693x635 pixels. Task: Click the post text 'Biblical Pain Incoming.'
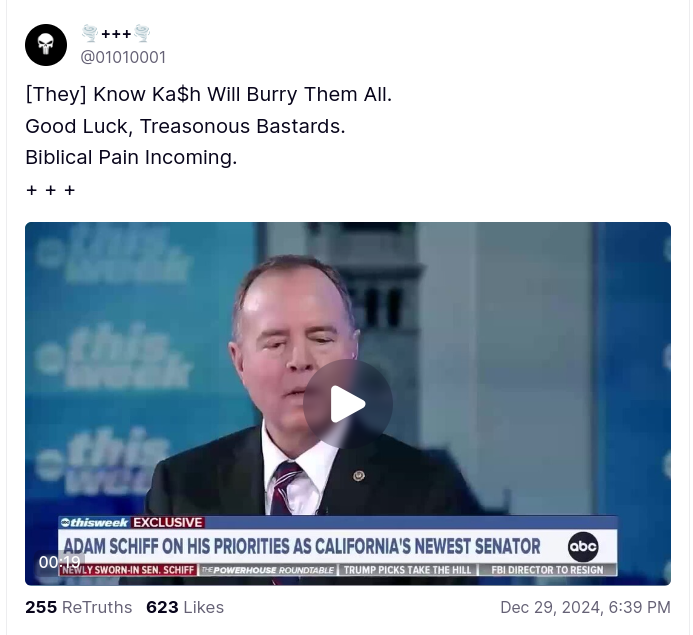click(131, 157)
